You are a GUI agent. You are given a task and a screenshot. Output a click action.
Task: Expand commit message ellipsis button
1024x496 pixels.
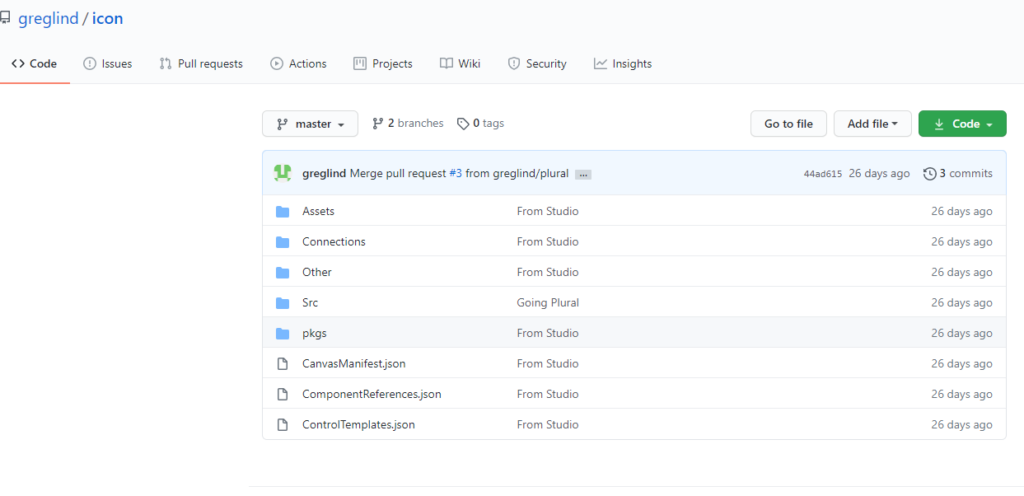tap(583, 175)
